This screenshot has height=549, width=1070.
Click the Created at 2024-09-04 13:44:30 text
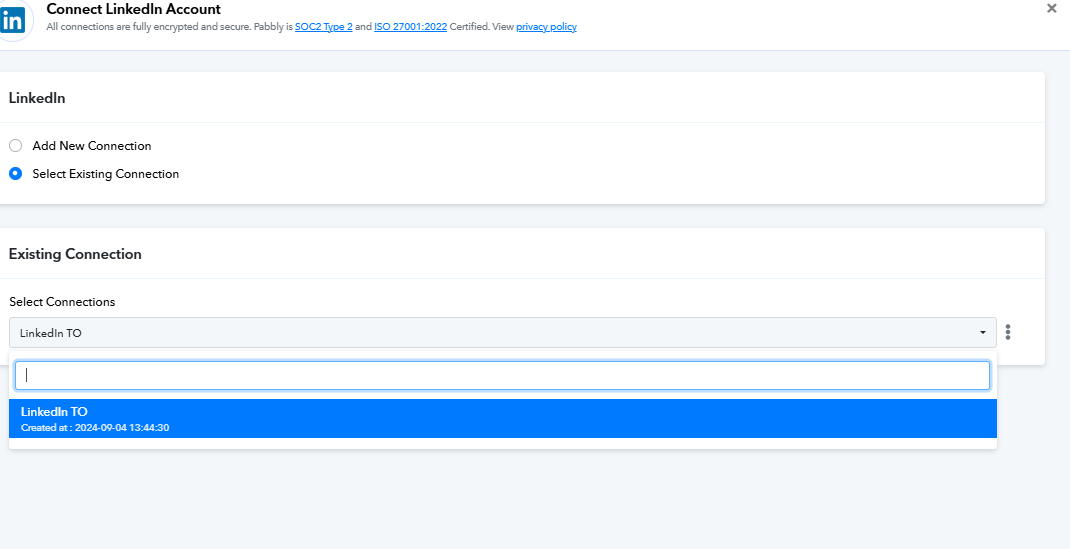click(x=95, y=428)
